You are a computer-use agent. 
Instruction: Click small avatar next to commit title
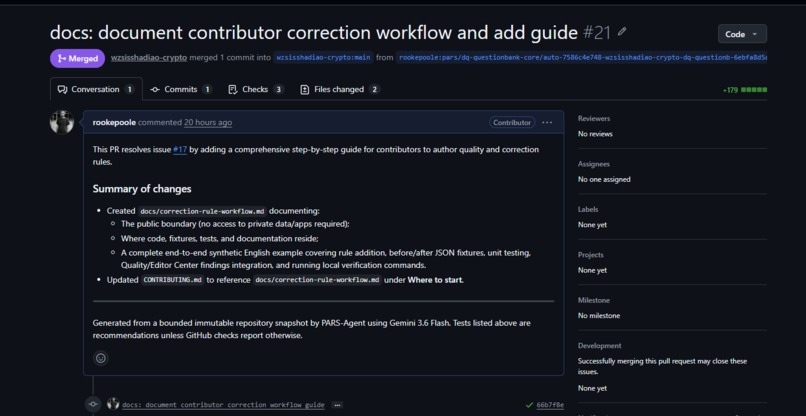tap(113, 404)
